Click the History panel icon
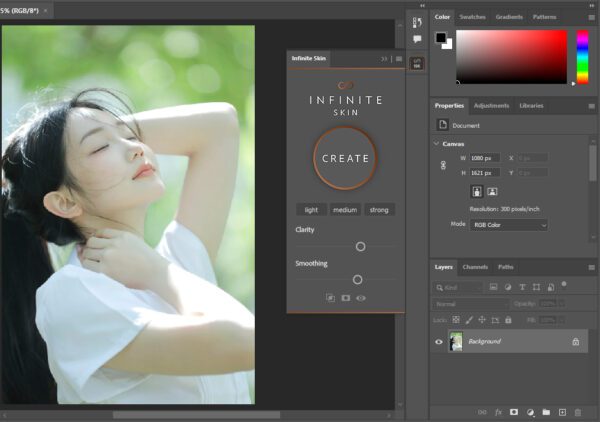 [x=417, y=20]
